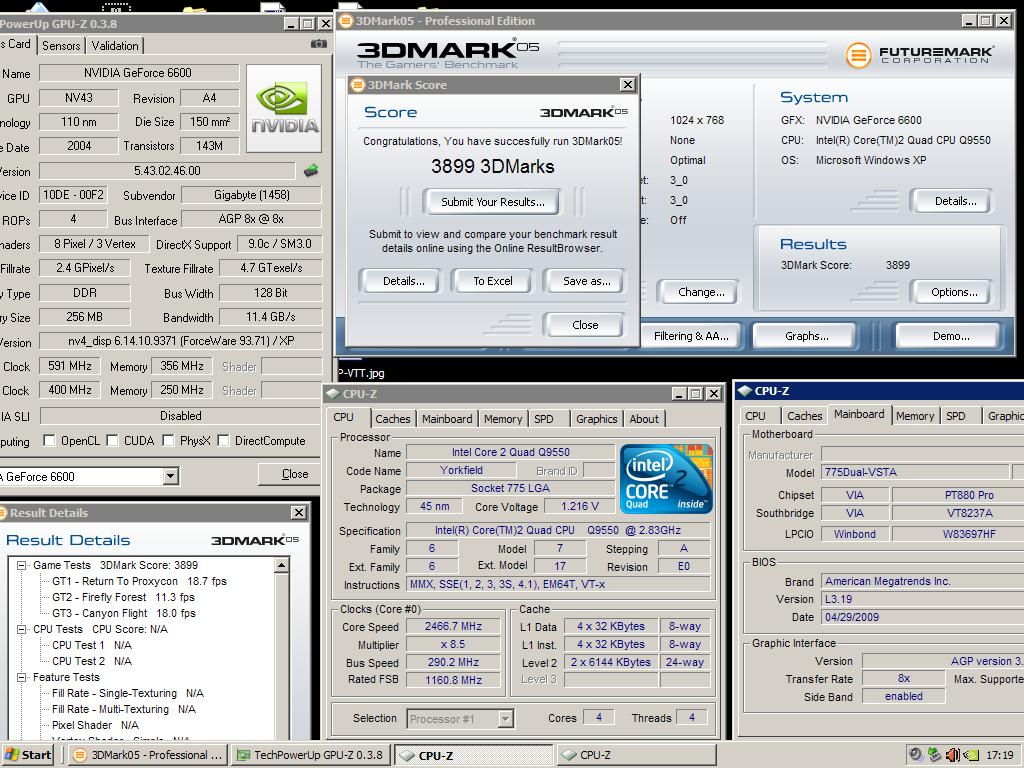The image size is (1024, 768).
Task: Click the NVIDIA tray icon
Action: (971, 755)
